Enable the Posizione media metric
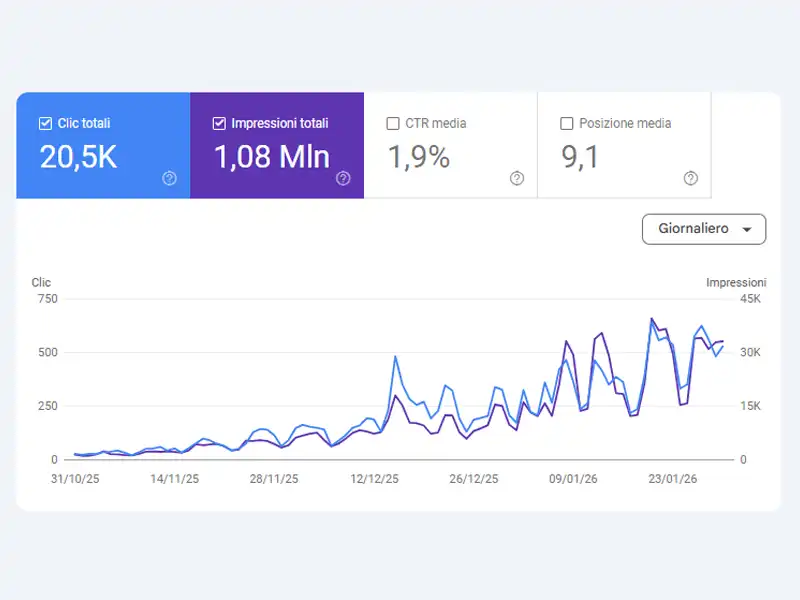The image size is (800, 600). click(x=566, y=123)
